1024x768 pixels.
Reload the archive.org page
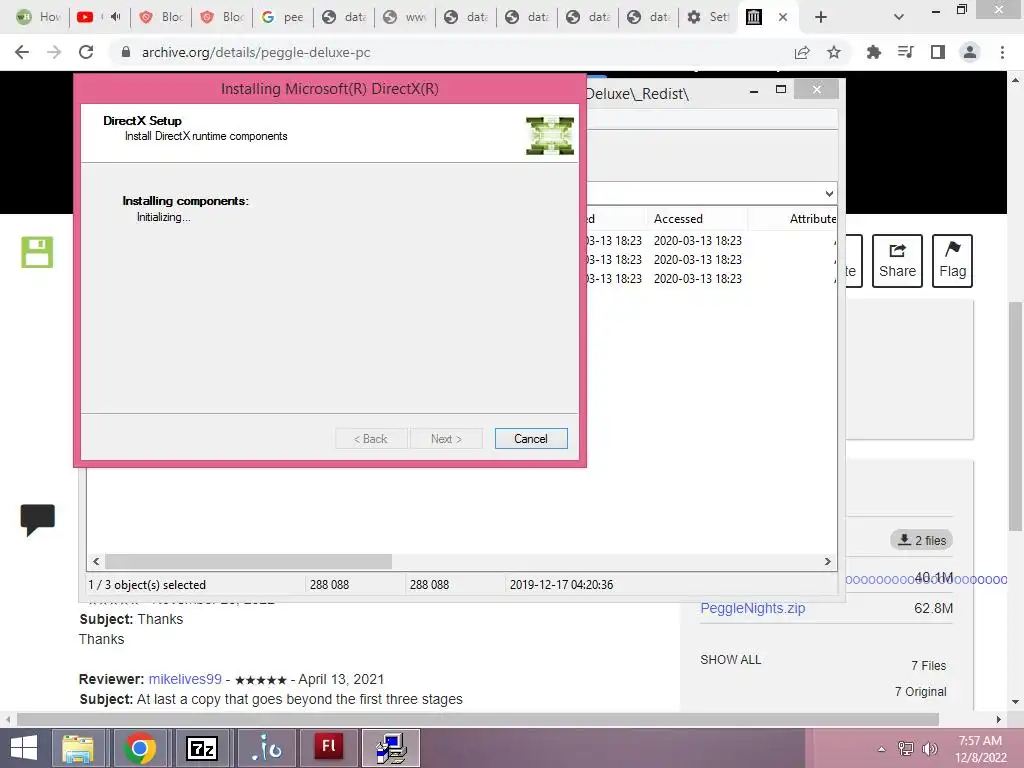(86, 52)
